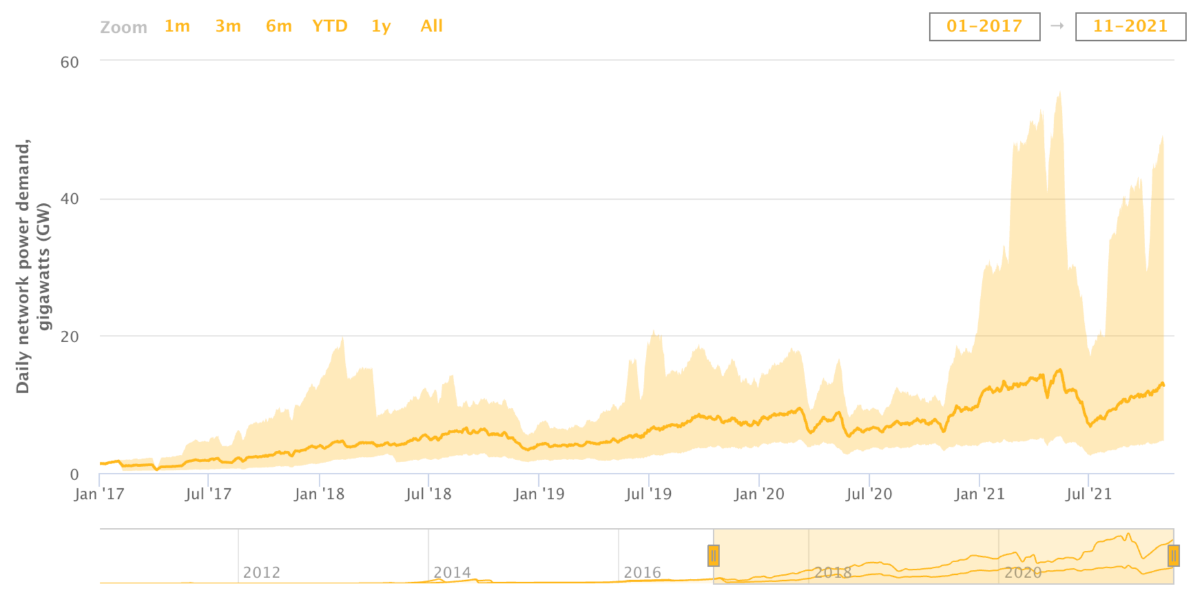Select the 6m zoom preset
Image resolution: width=1200 pixels, height=603 pixels.
[x=279, y=26]
